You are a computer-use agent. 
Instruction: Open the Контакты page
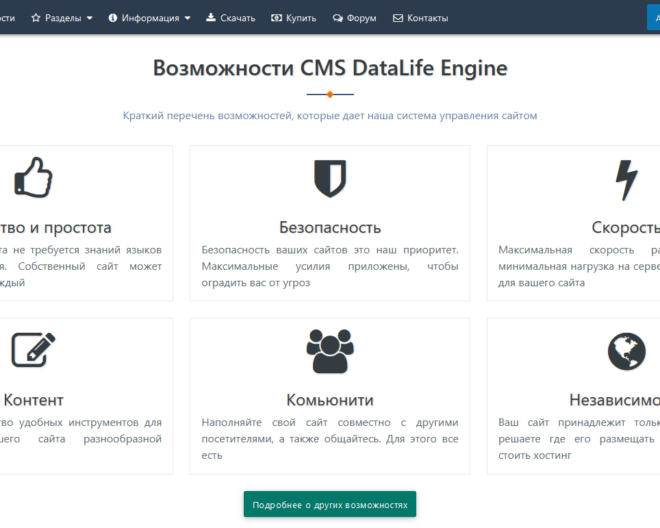[x=420, y=18]
